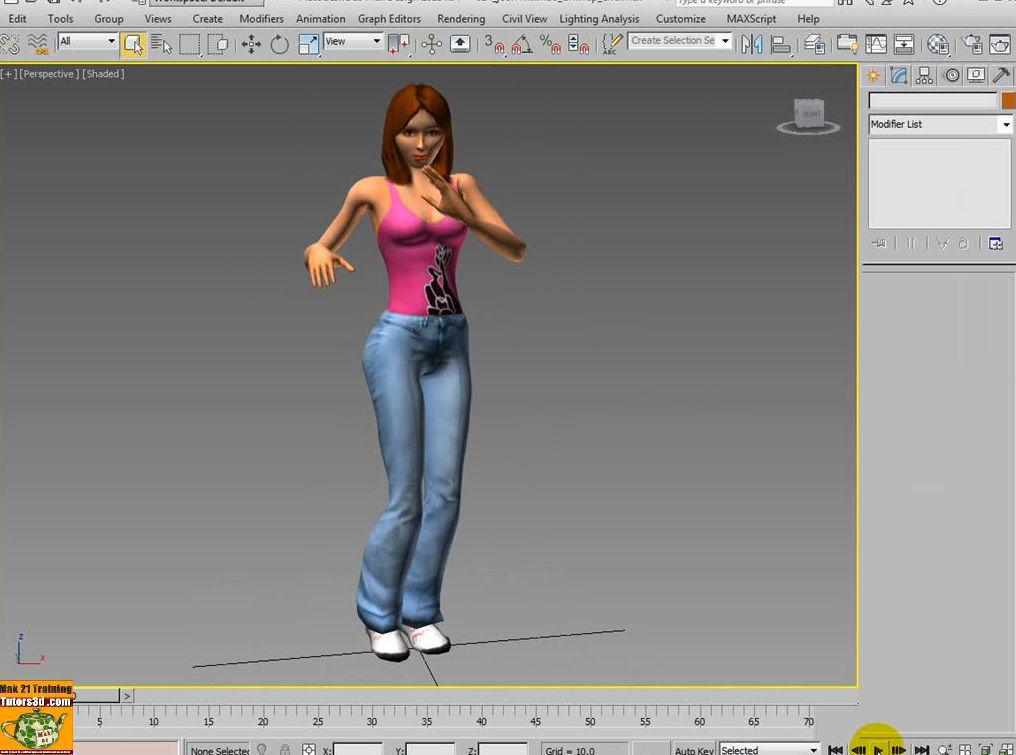This screenshot has width=1016, height=755.
Task: Activate the Select Object tool
Action: coord(133,45)
